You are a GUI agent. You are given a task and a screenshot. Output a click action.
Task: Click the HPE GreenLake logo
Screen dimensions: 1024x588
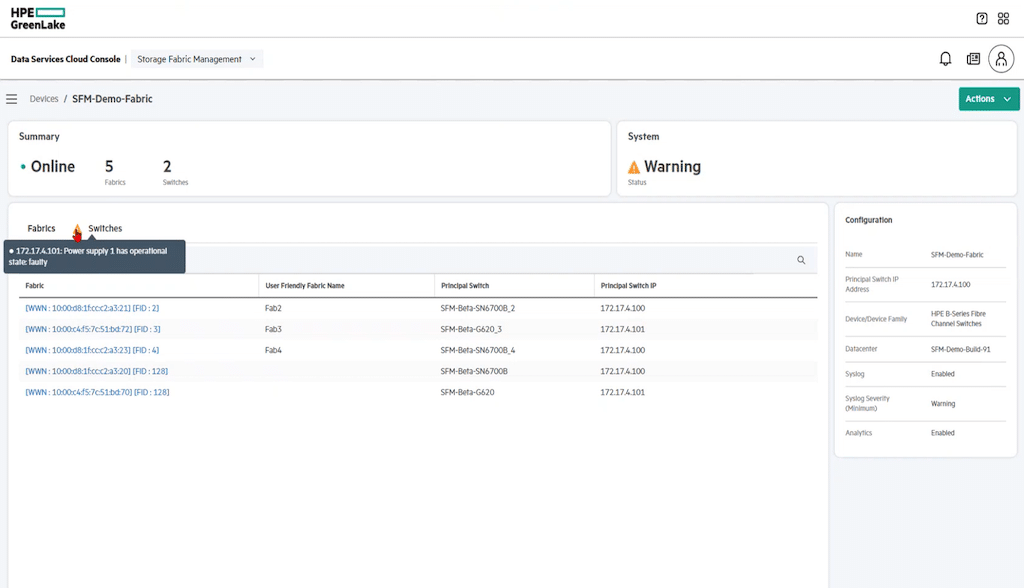click(x=38, y=18)
